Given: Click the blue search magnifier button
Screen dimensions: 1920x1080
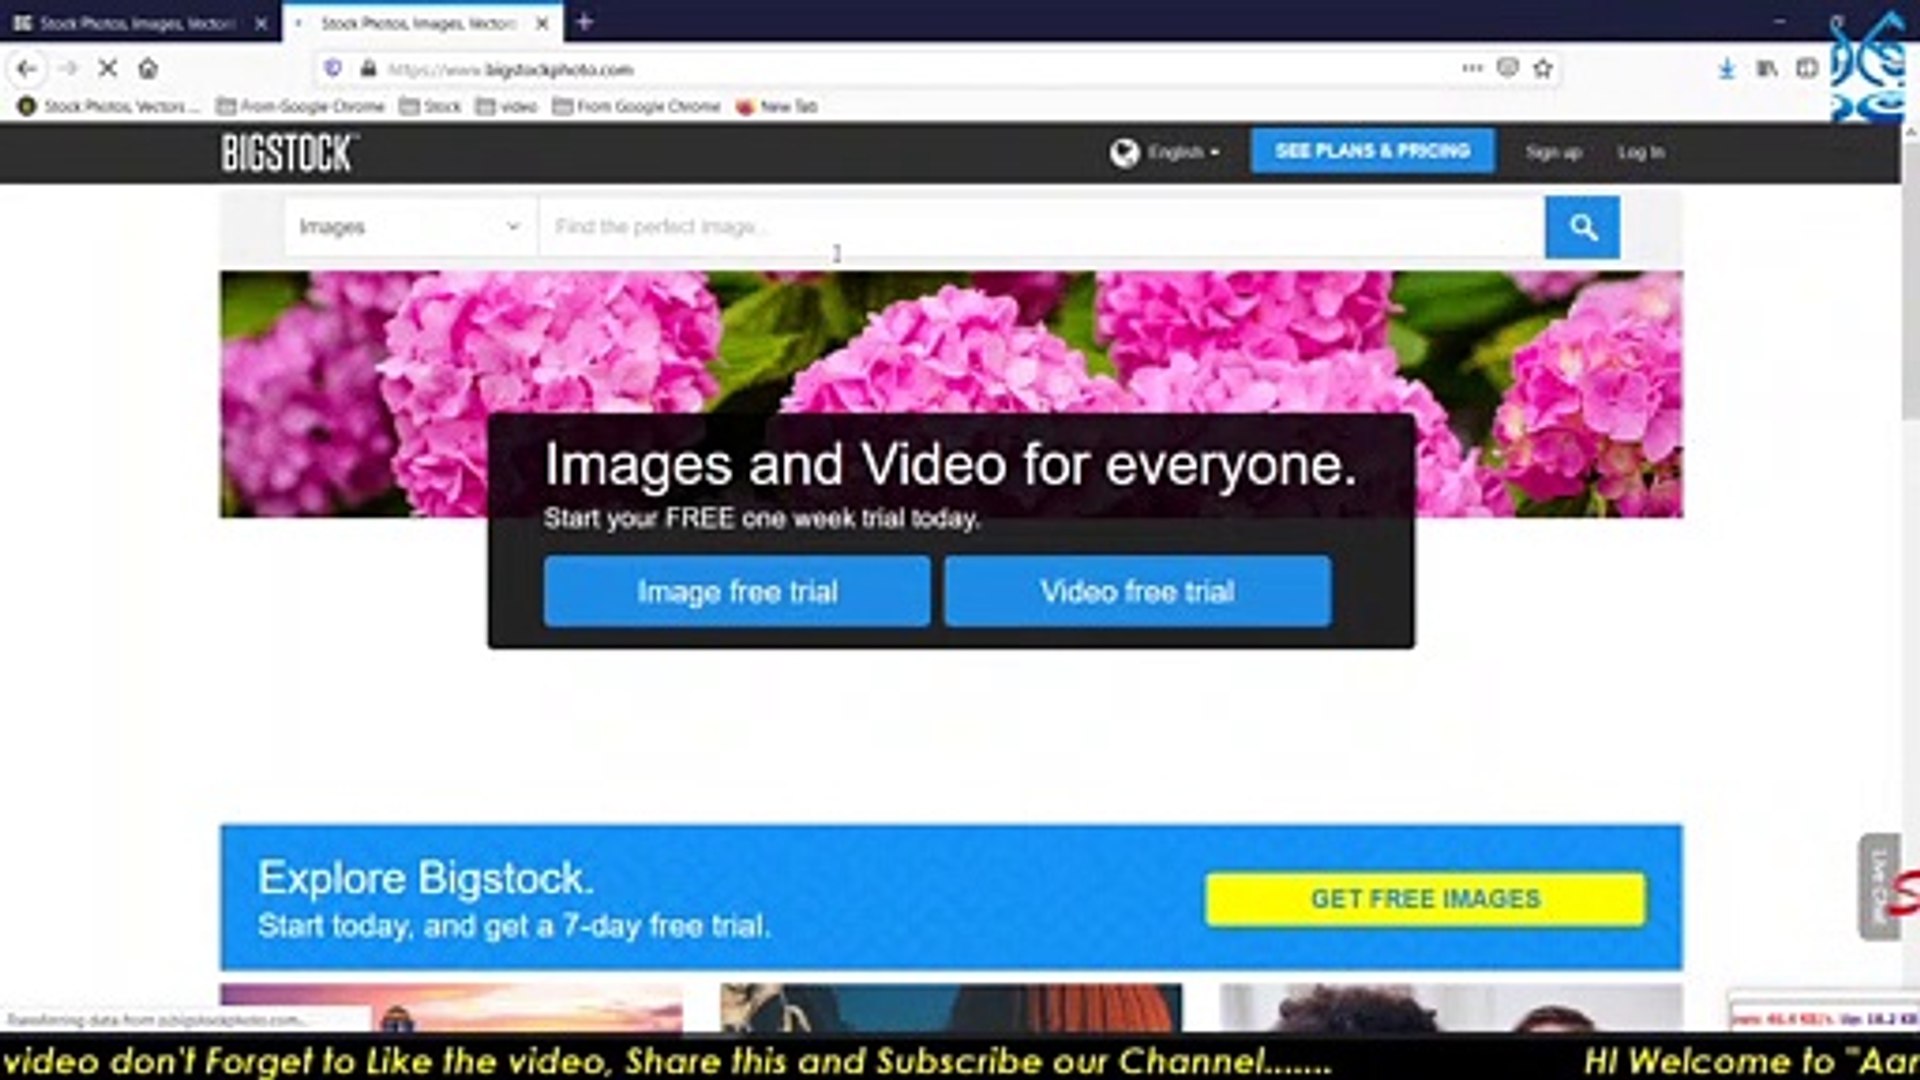Looking at the screenshot, I should tap(1582, 228).
